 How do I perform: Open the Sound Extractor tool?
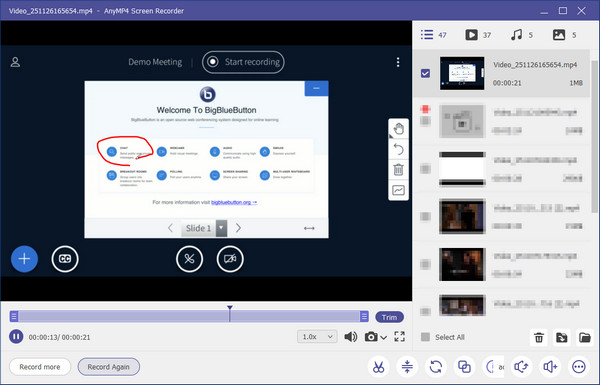pyautogui.click(x=521, y=367)
